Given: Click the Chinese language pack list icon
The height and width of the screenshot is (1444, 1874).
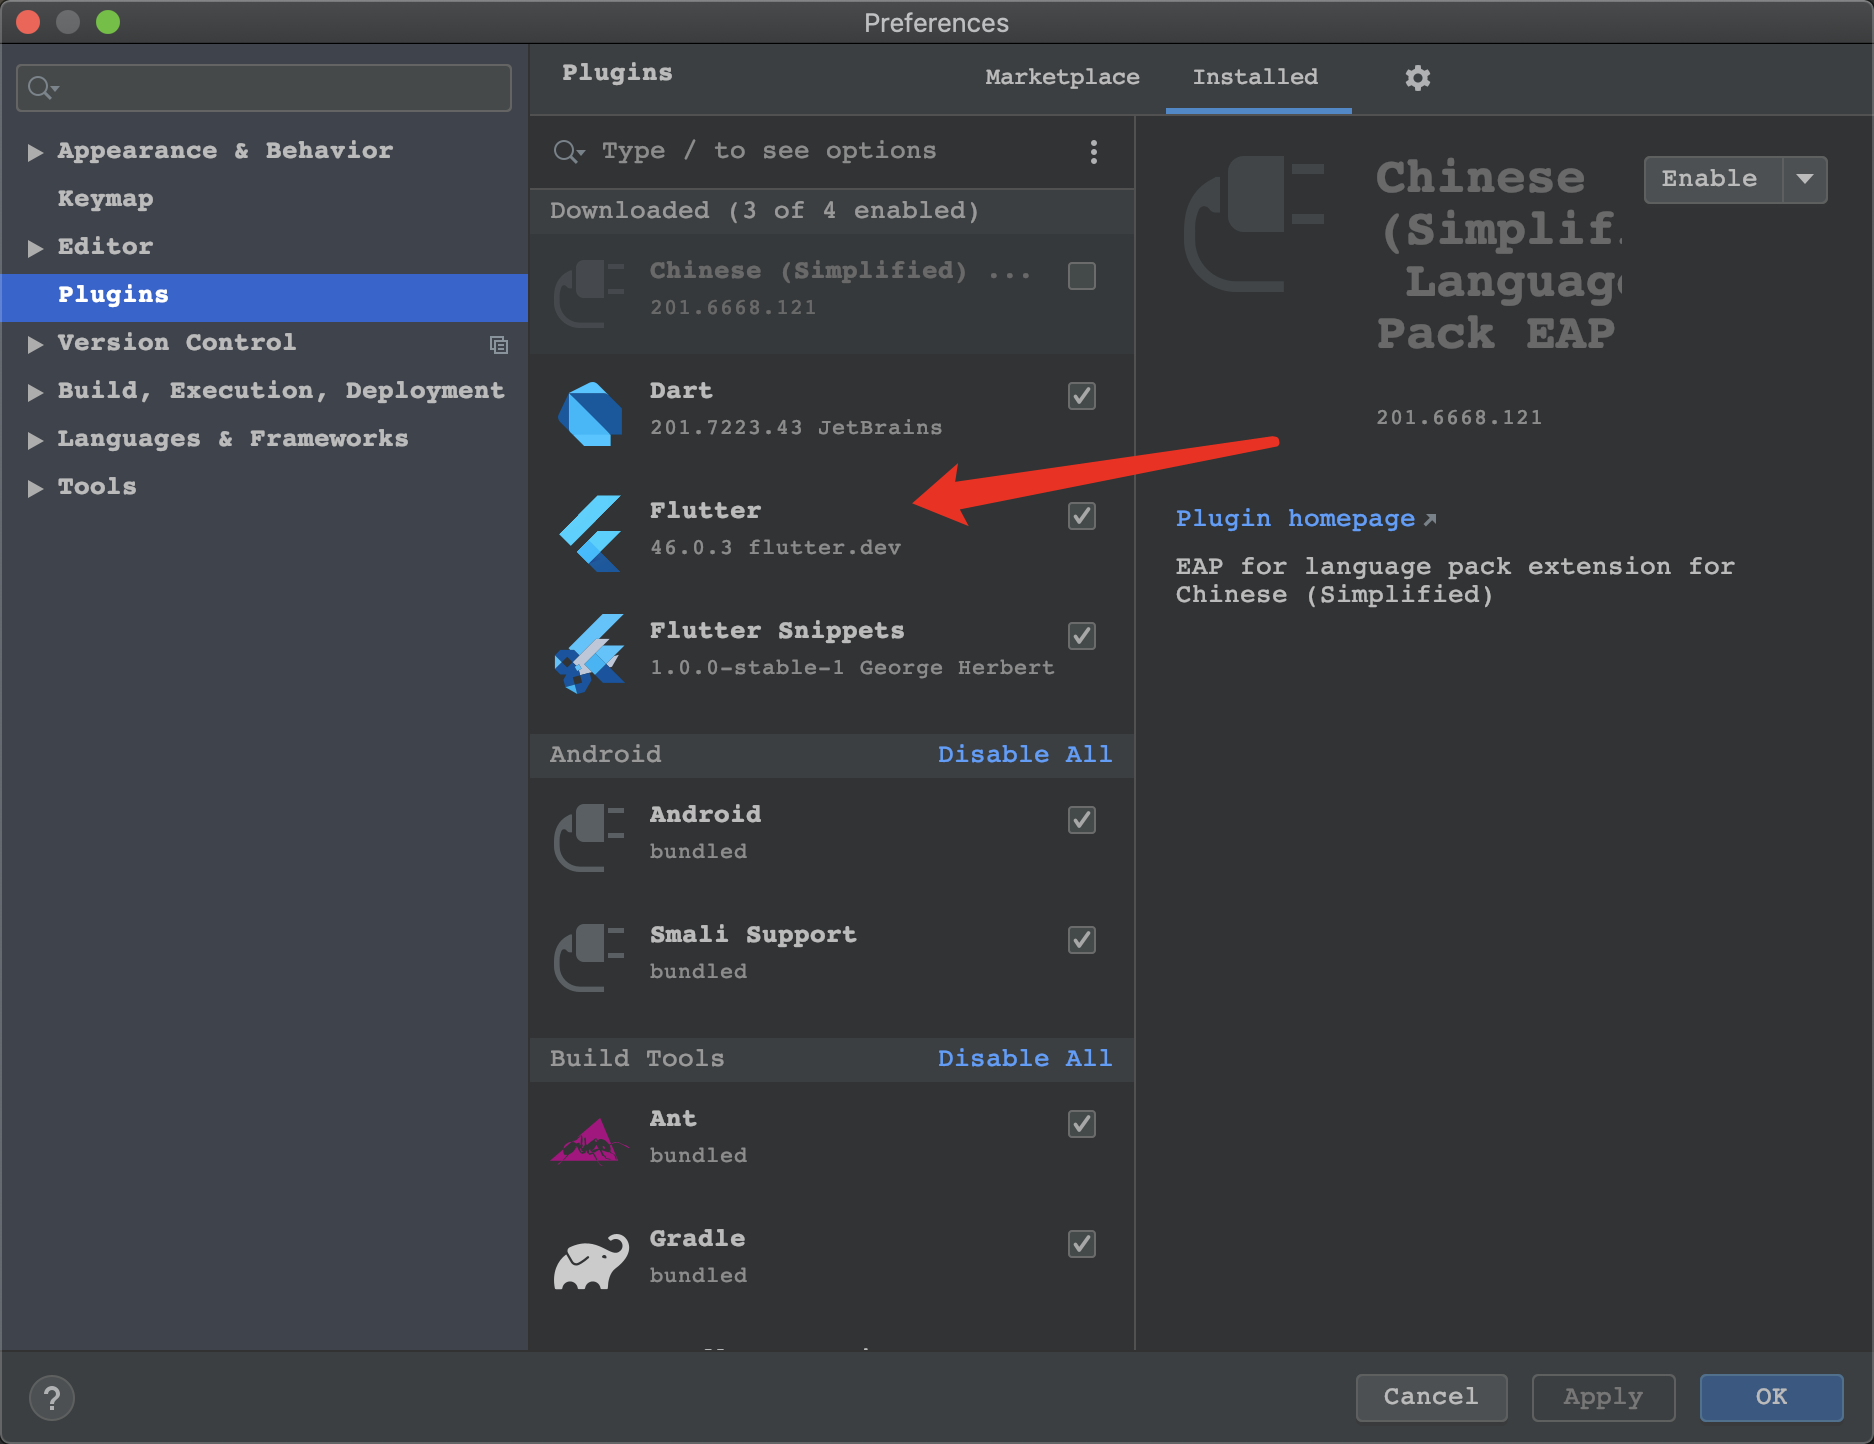Looking at the screenshot, I should (590, 294).
